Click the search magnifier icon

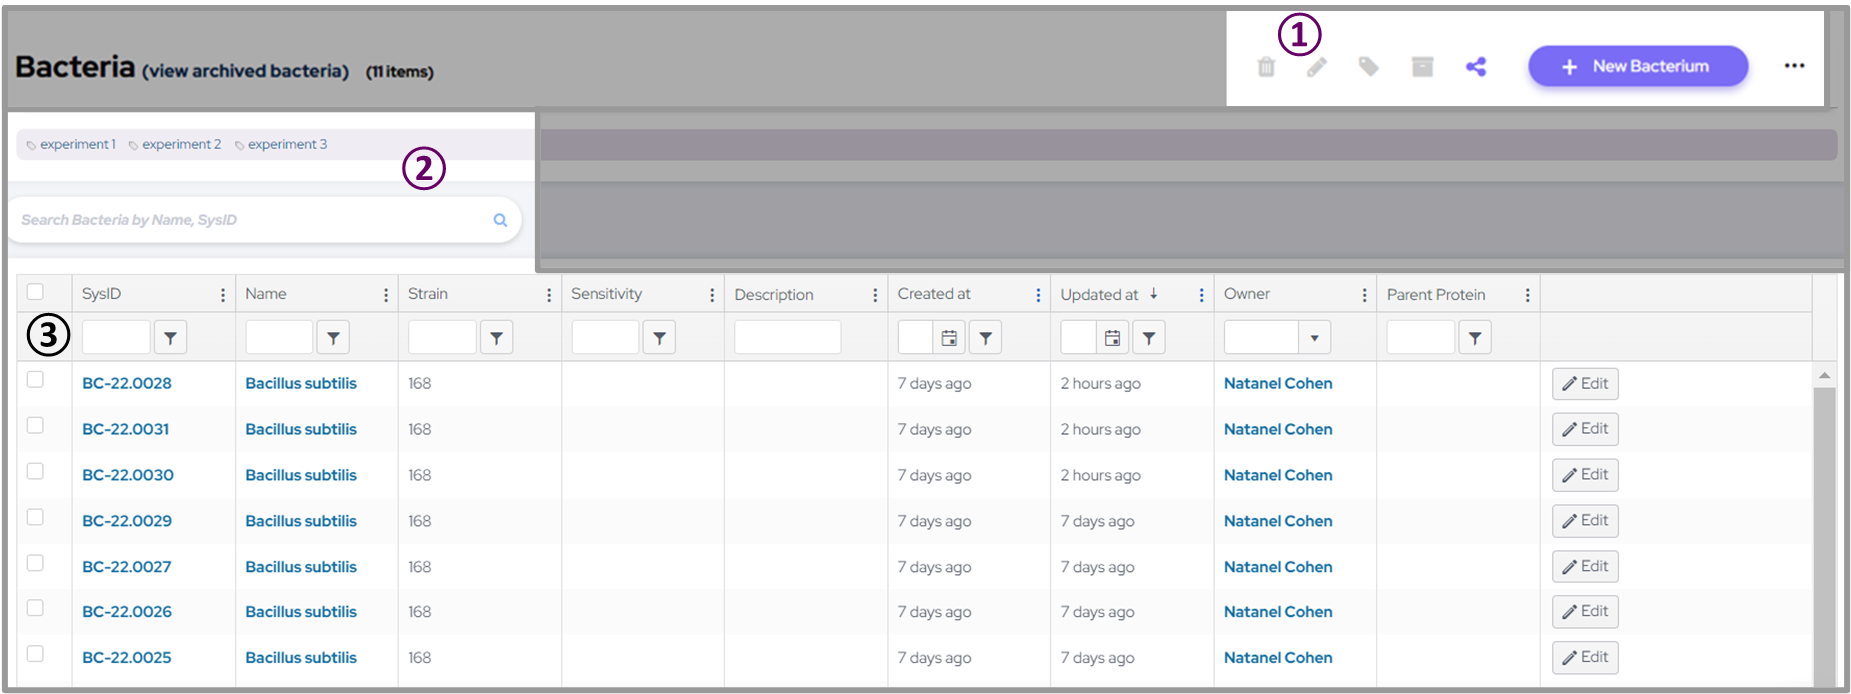[x=500, y=220]
